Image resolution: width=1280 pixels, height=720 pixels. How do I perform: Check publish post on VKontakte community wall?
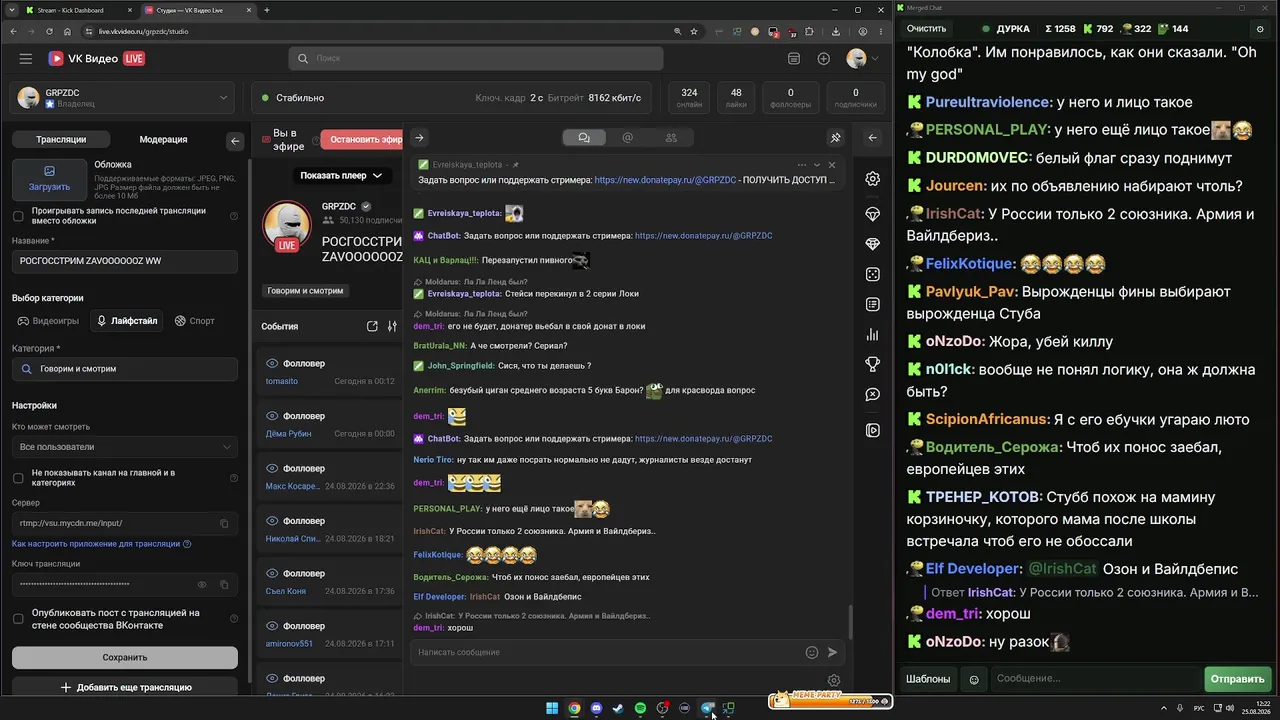click(x=18, y=619)
